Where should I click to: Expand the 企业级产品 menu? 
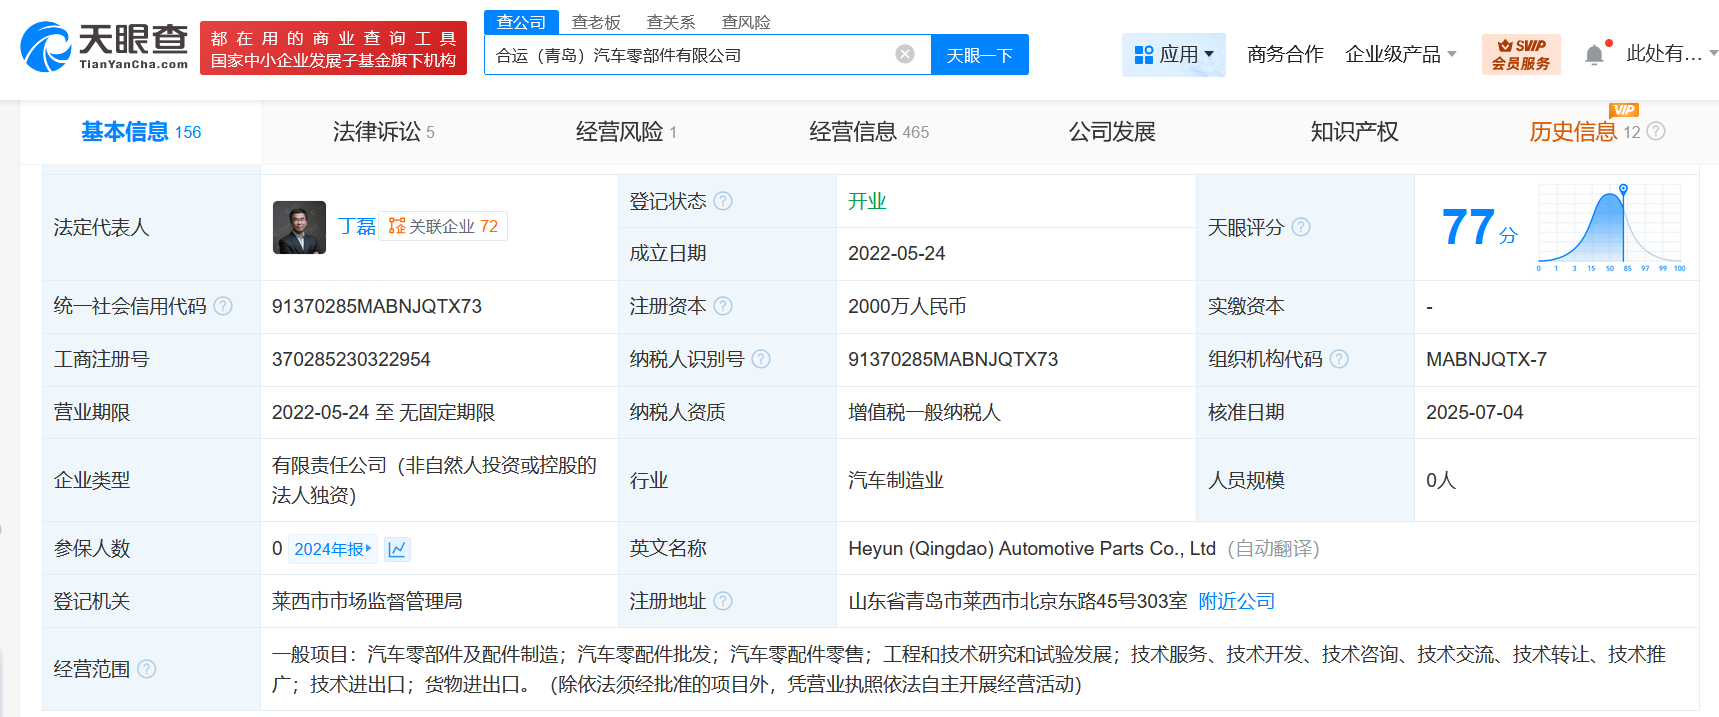(1400, 54)
